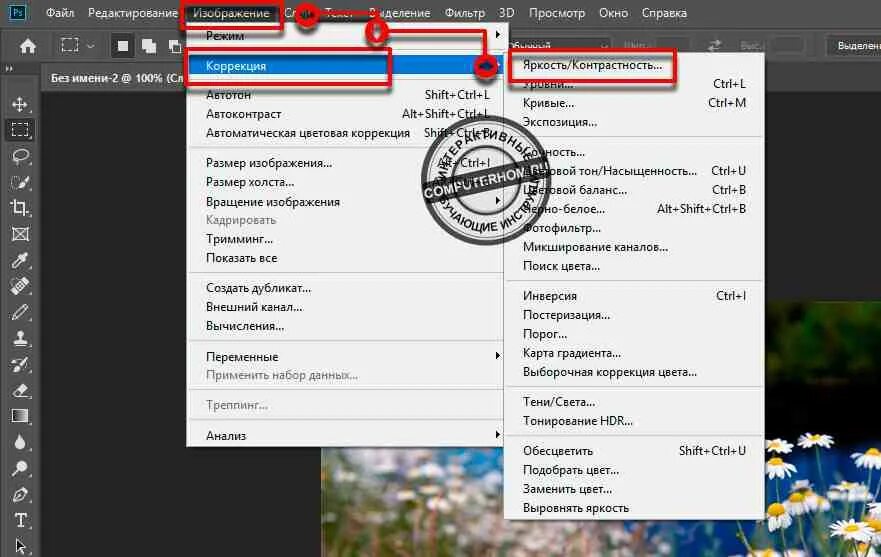This screenshot has width=881, height=557.
Task: Select the Dodge tool
Action: pos(20,468)
